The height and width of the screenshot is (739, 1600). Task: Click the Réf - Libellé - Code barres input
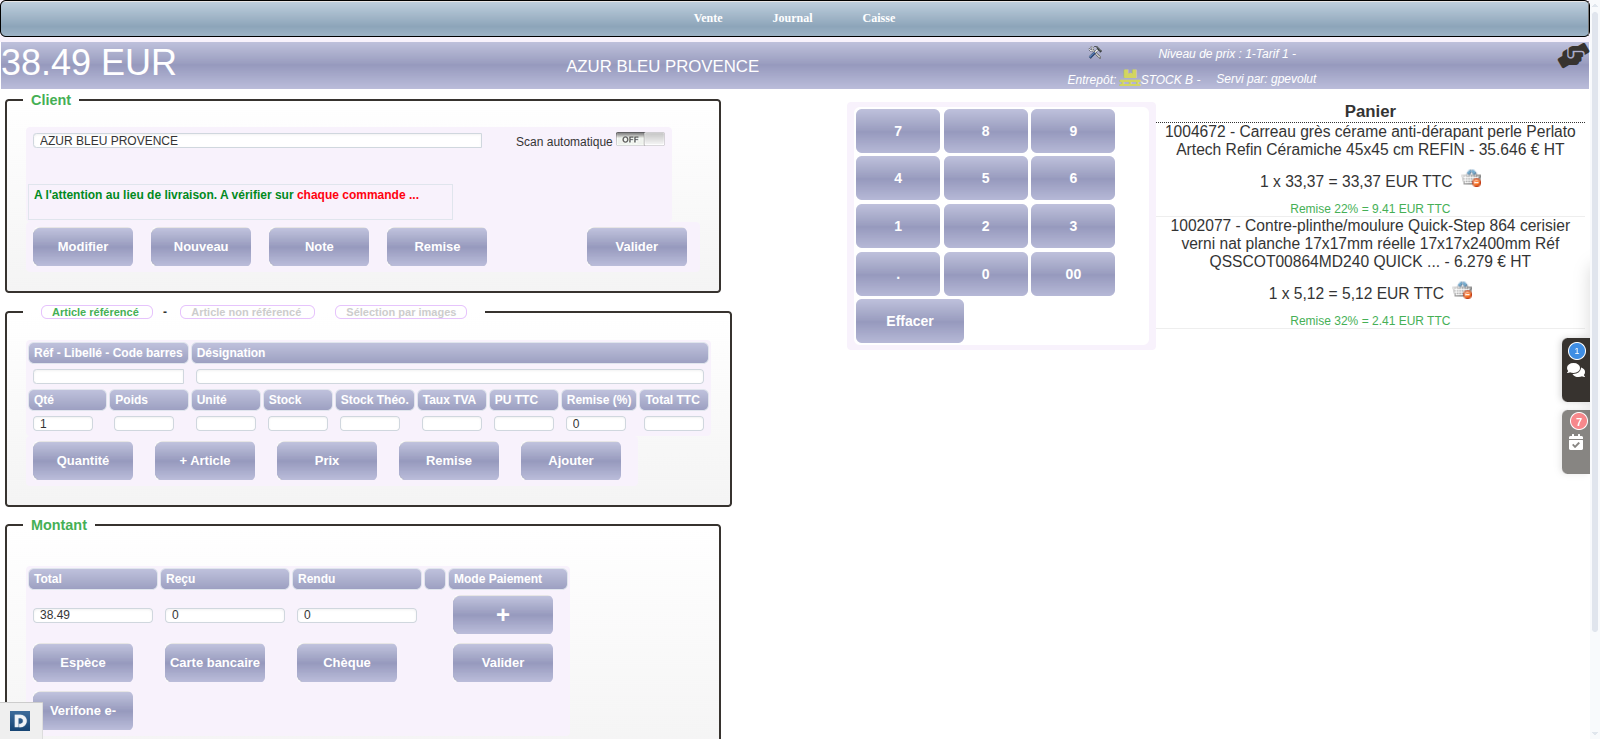point(109,376)
